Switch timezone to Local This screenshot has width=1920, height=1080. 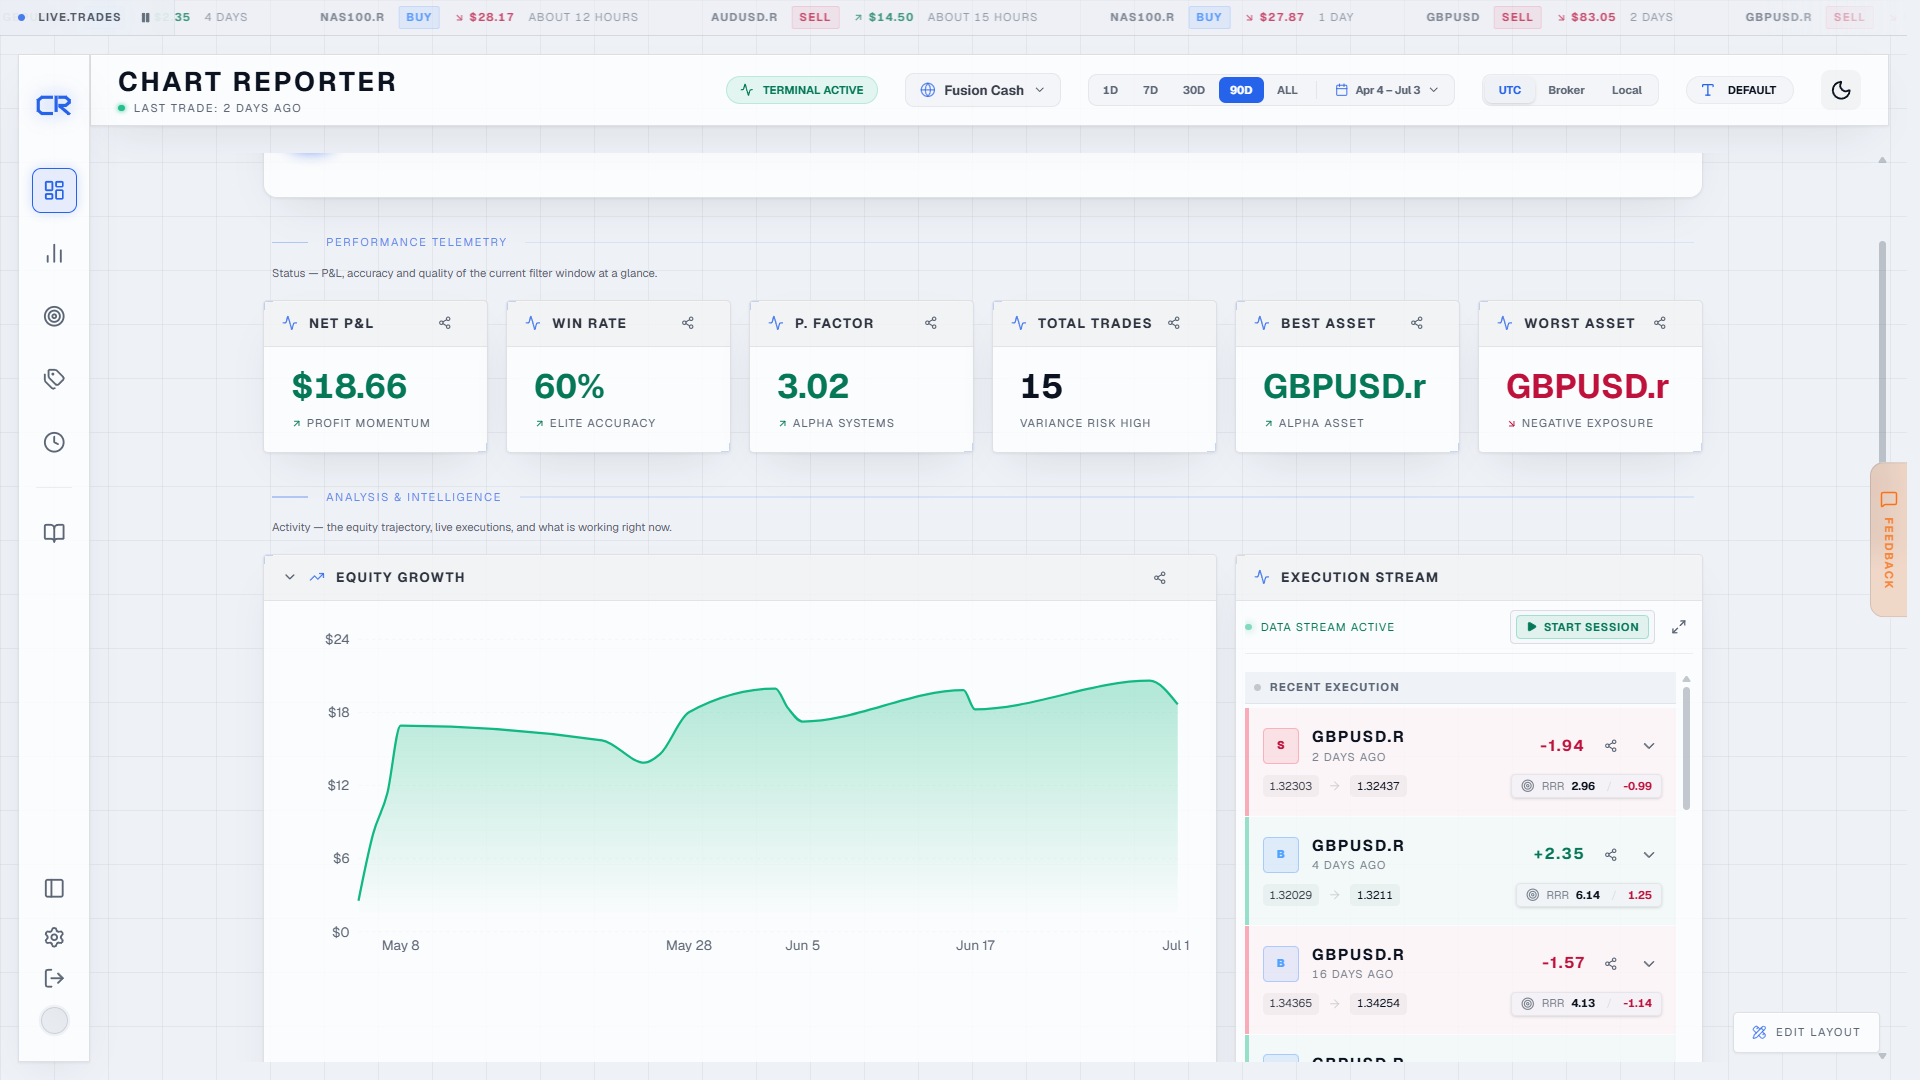(x=1626, y=90)
